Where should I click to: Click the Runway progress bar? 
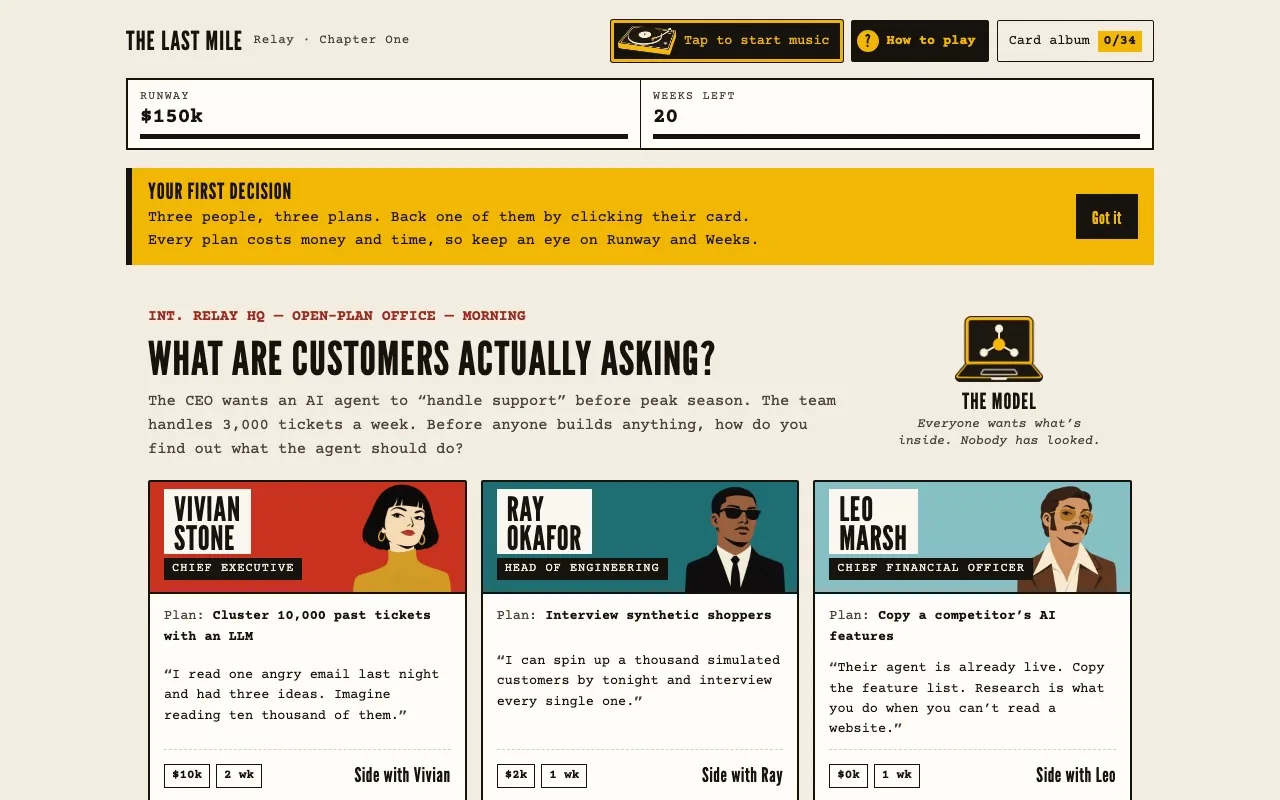click(384, 136)
